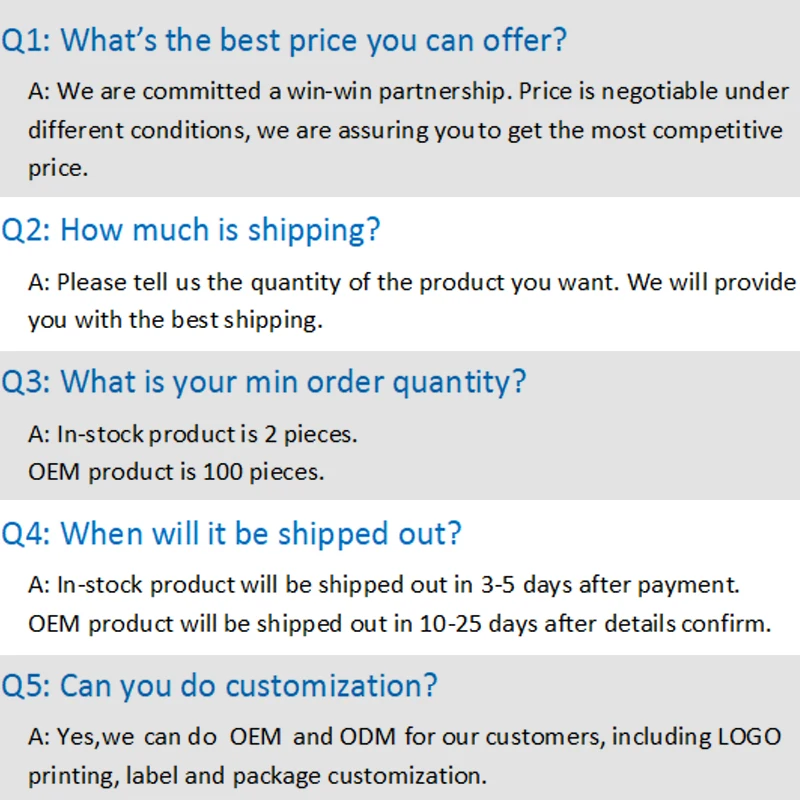Open the Q2 "How much is shipping?" heading

click(191, 230)
